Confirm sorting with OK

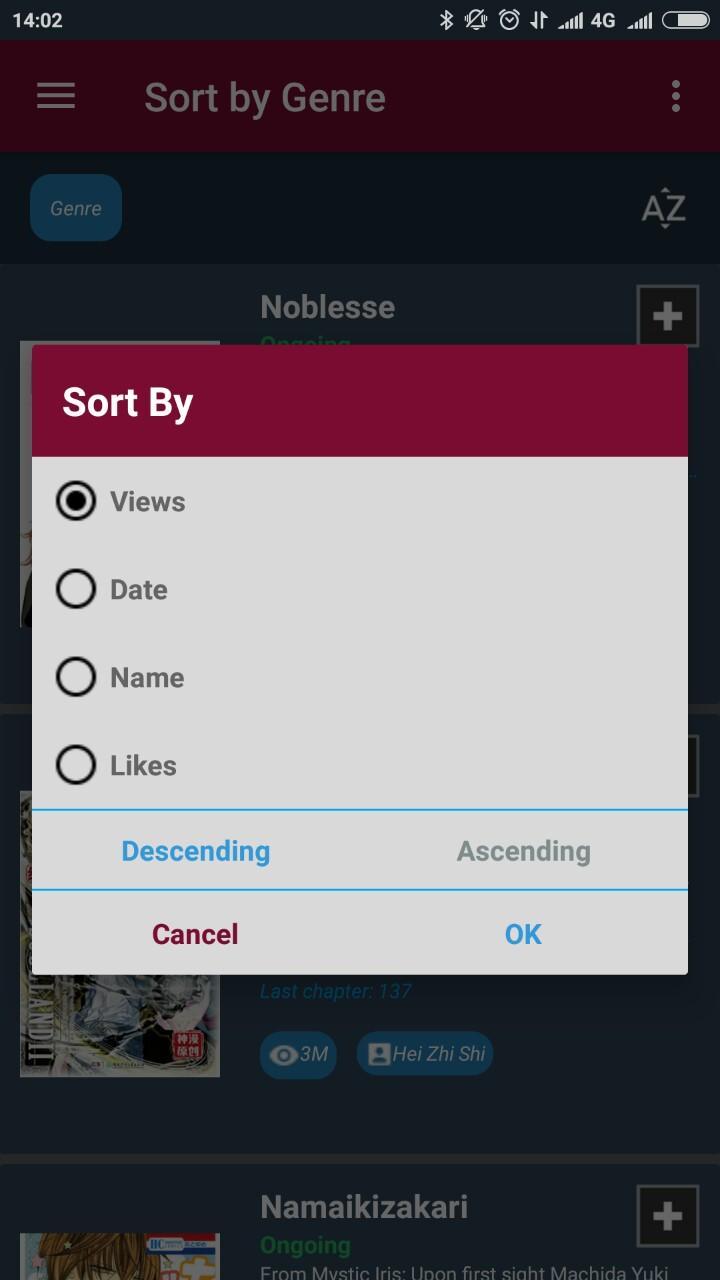(x=523, y=934)
